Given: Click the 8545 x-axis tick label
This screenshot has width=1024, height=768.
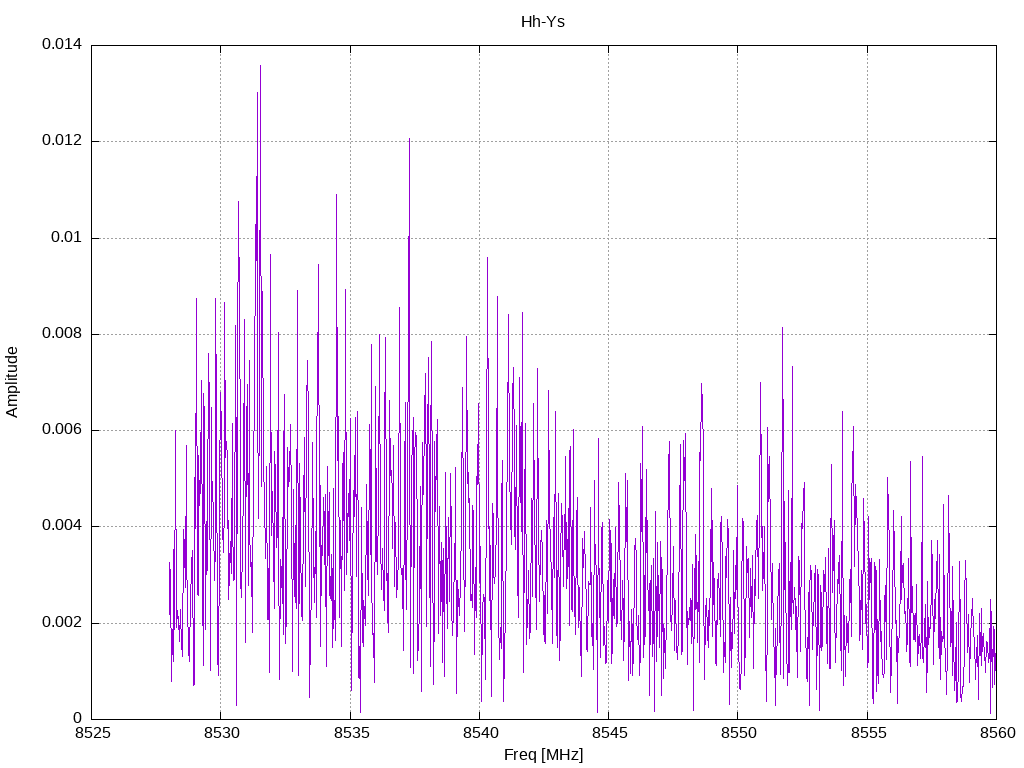Looking at the screenshot, I should (609, 733).
